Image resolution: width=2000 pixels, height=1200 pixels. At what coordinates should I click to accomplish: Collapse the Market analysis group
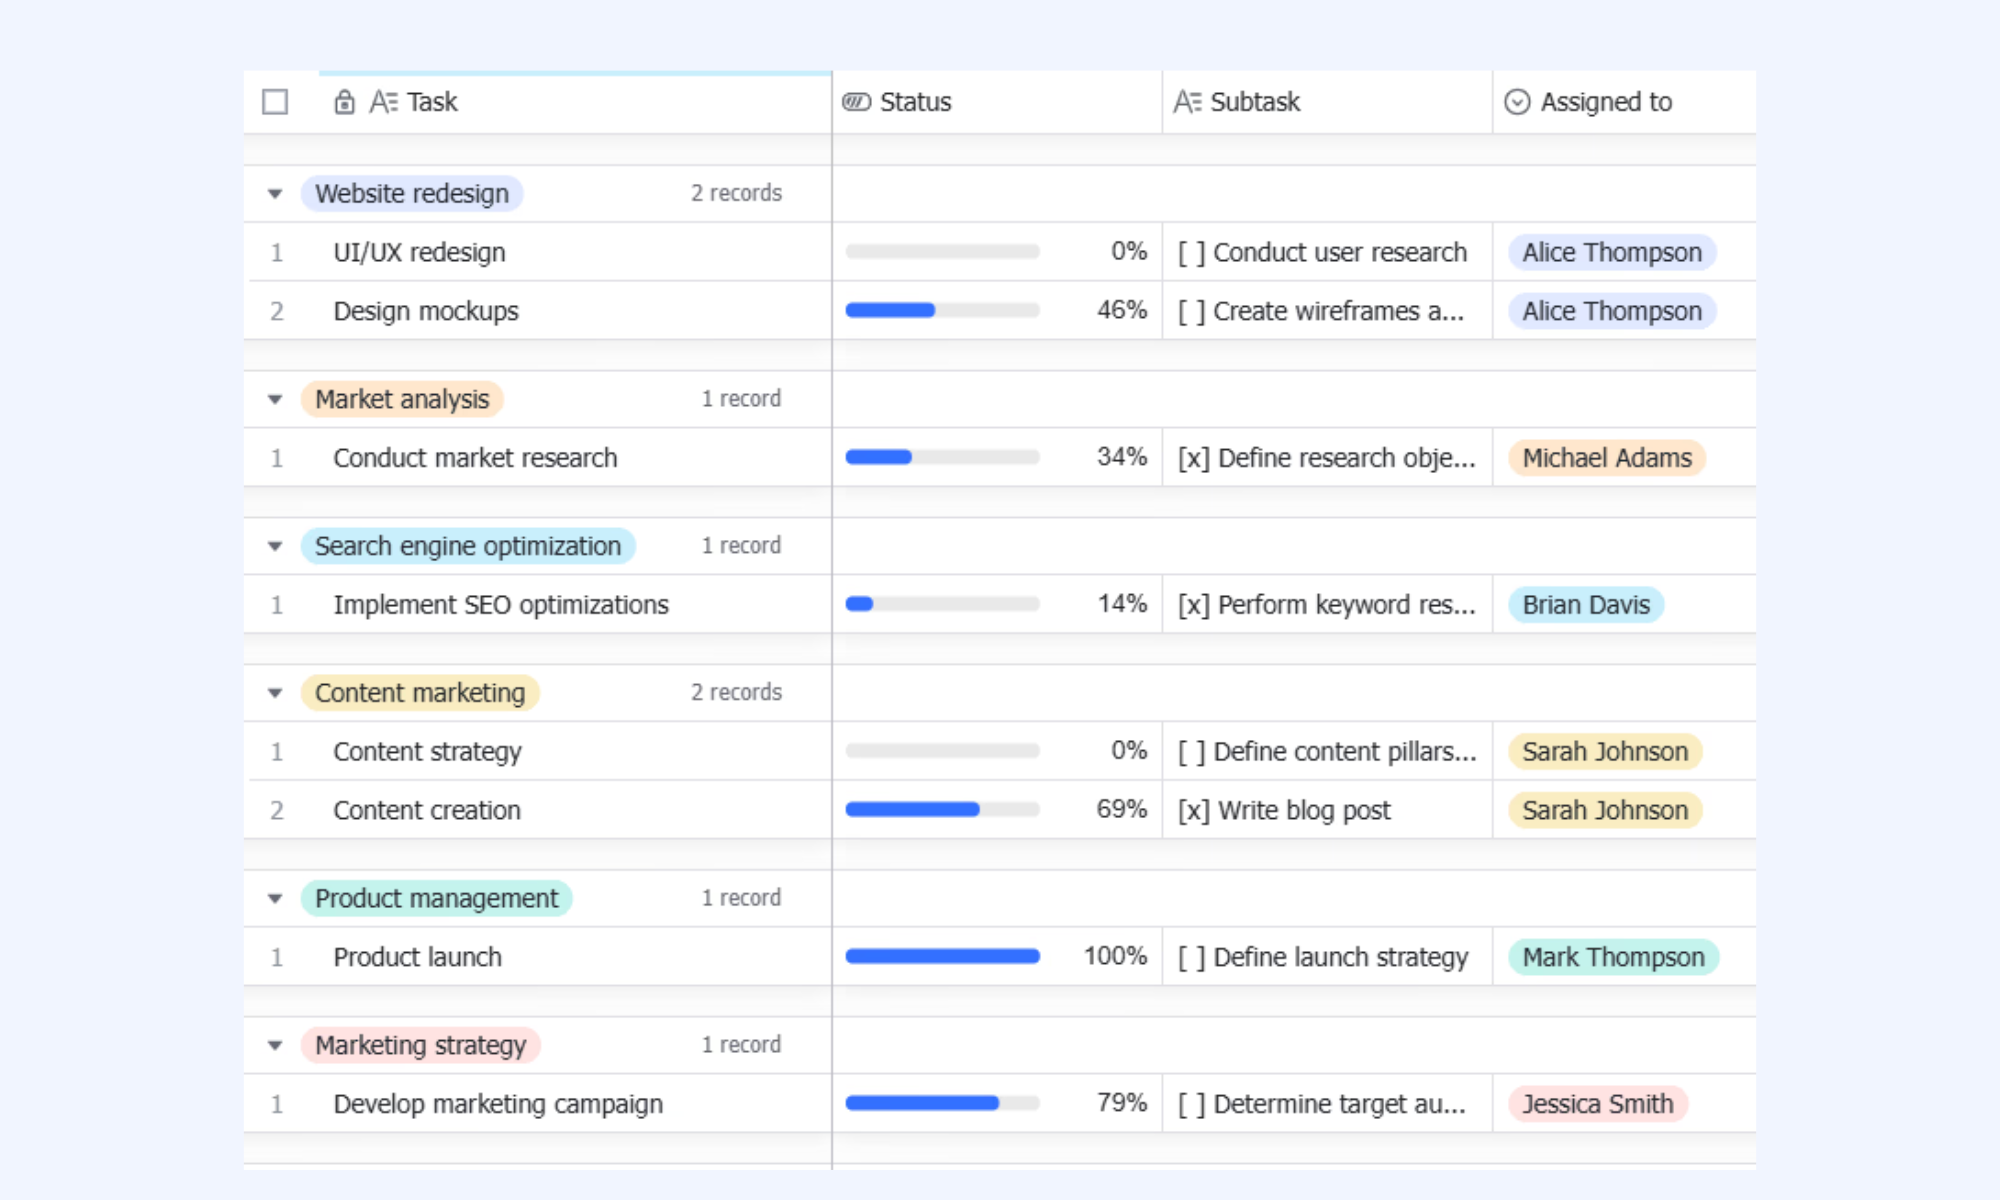coord(275,400)
